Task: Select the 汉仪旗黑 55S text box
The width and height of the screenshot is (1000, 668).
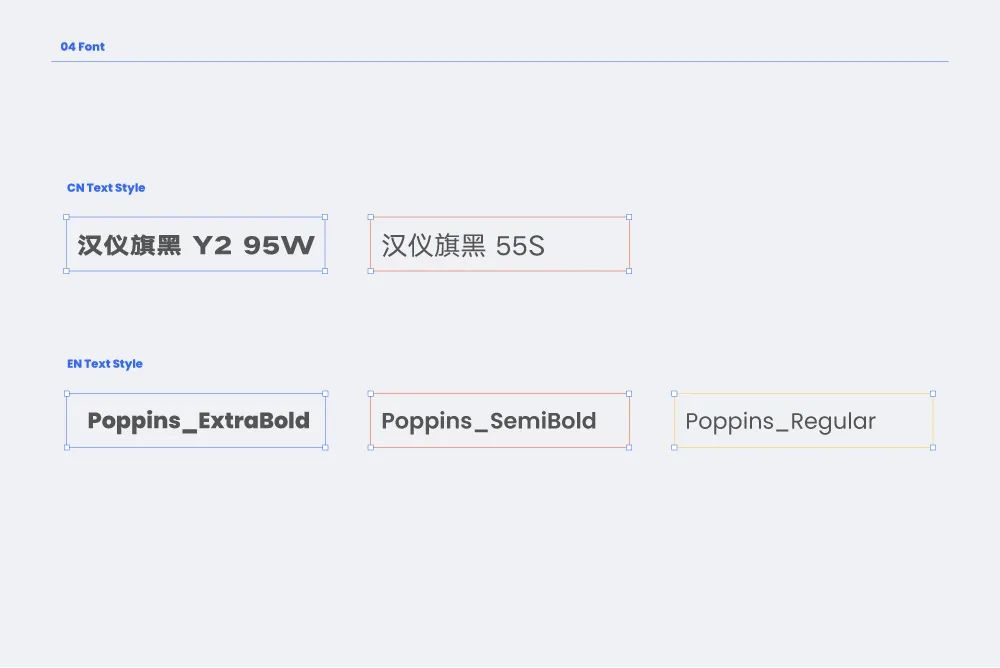Action: click(500, 244)
